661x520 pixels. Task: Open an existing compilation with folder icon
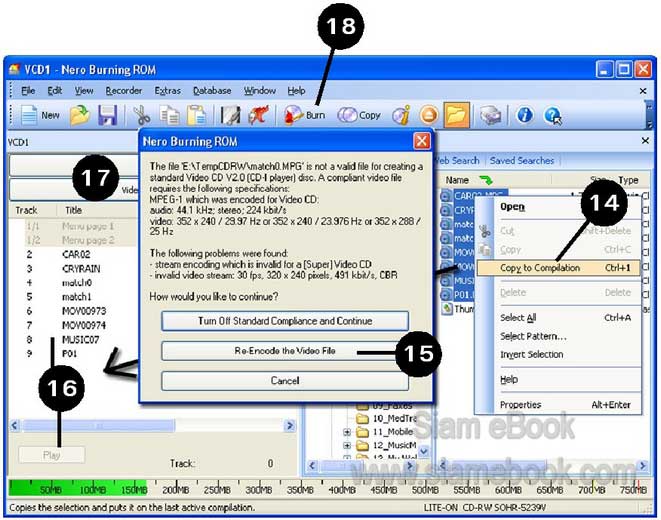coord(80,115)
